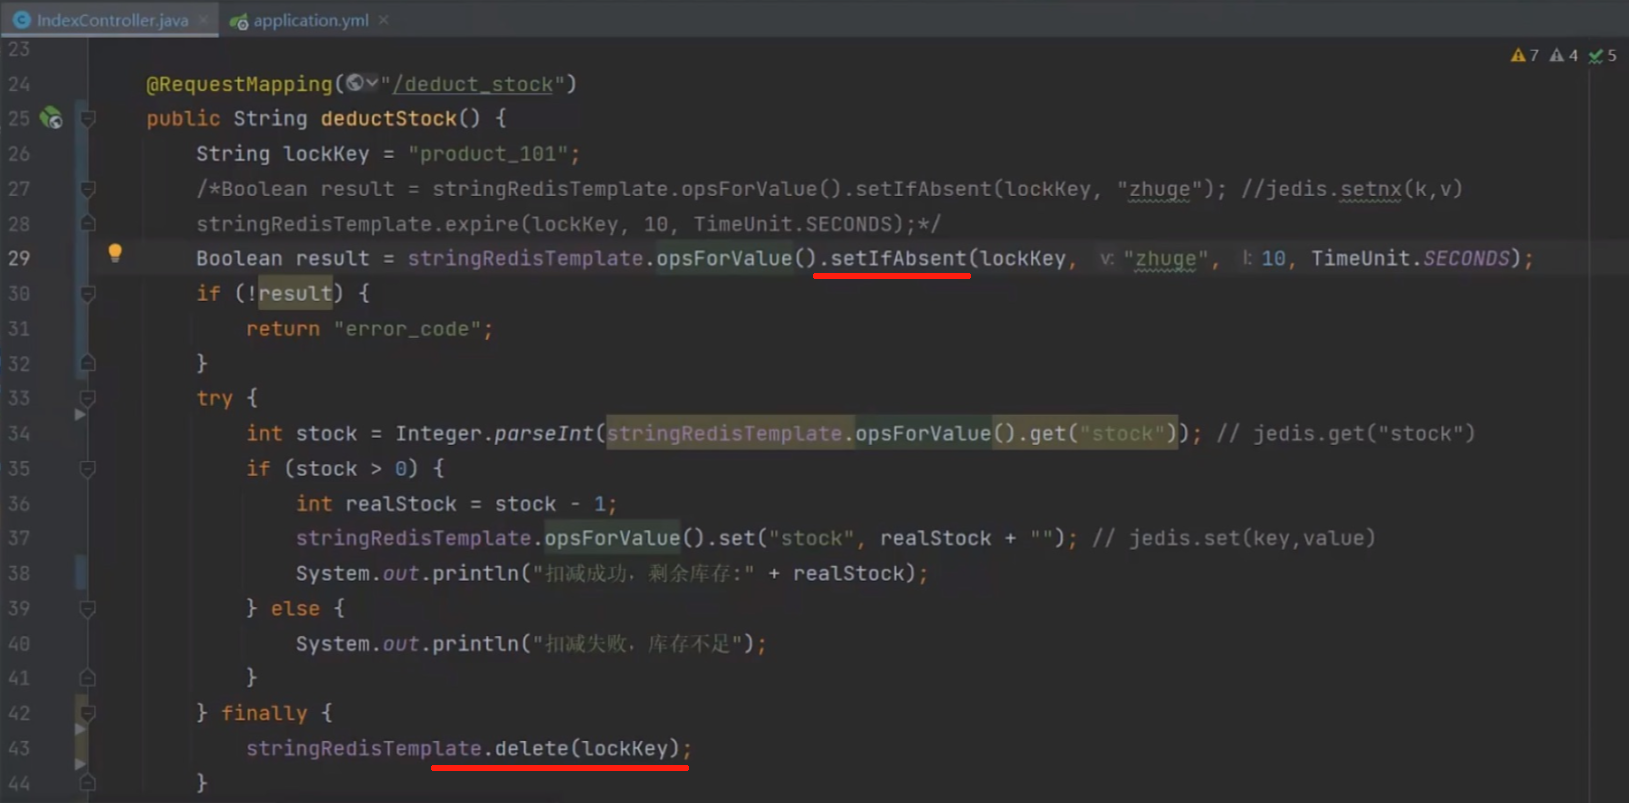This screenshot has height=803, width=1629.
Task: Collapse the try block fold on line 33
Action: coord(88,399)
